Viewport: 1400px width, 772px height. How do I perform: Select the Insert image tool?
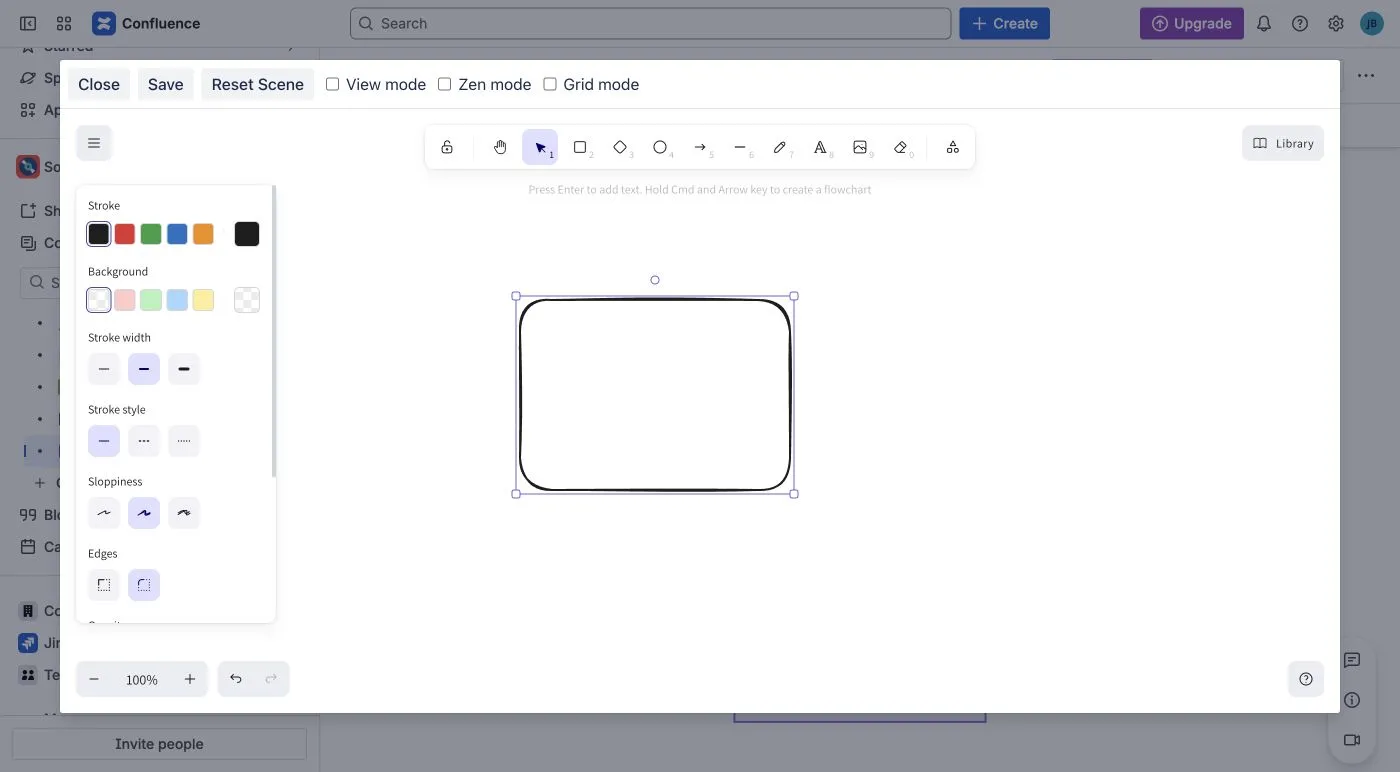(860, 147)
